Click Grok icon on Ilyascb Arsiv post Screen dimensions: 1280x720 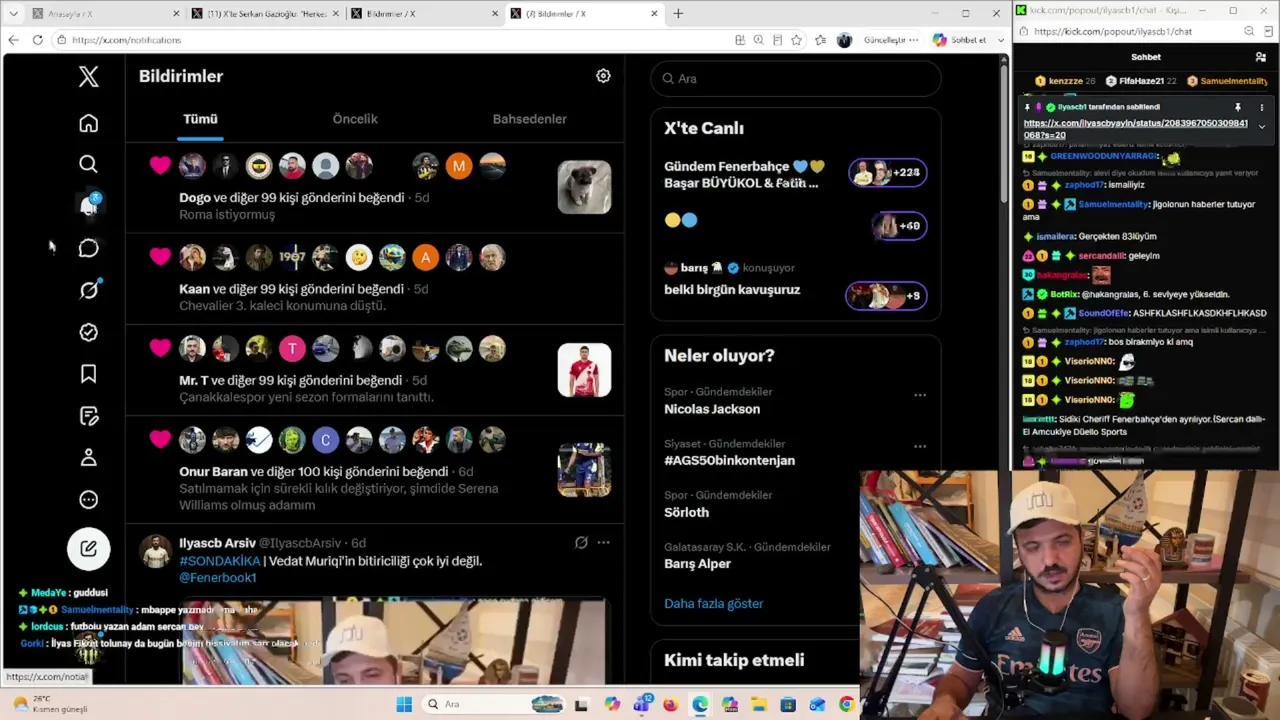coord(581,543)
